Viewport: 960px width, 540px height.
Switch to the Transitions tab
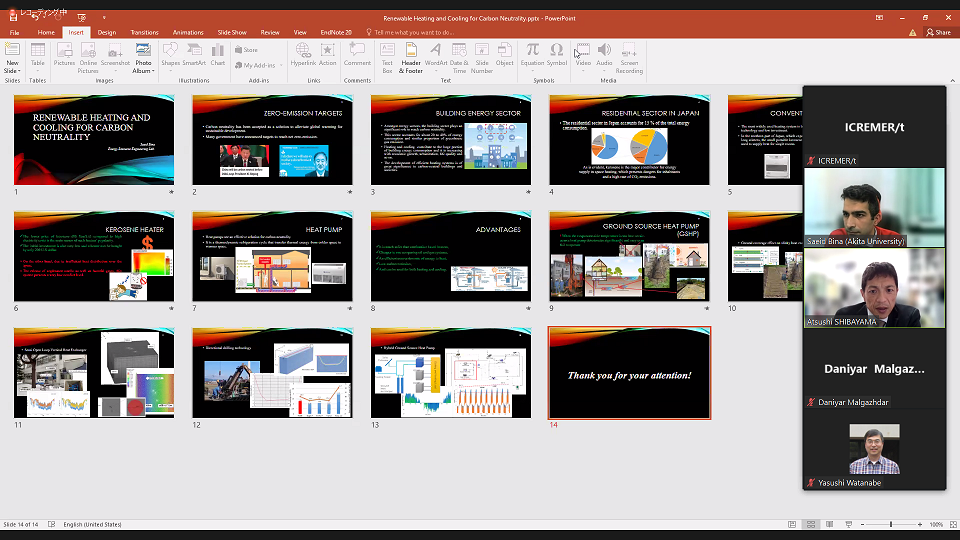coord(144,32)
